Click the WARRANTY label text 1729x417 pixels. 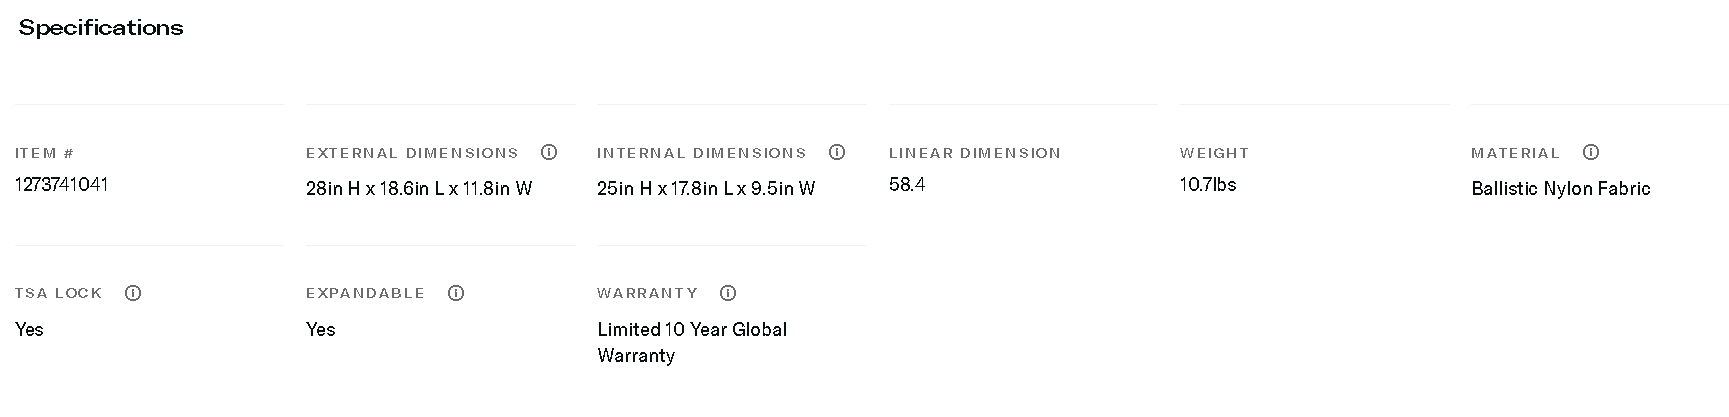[x=647, y=293]
